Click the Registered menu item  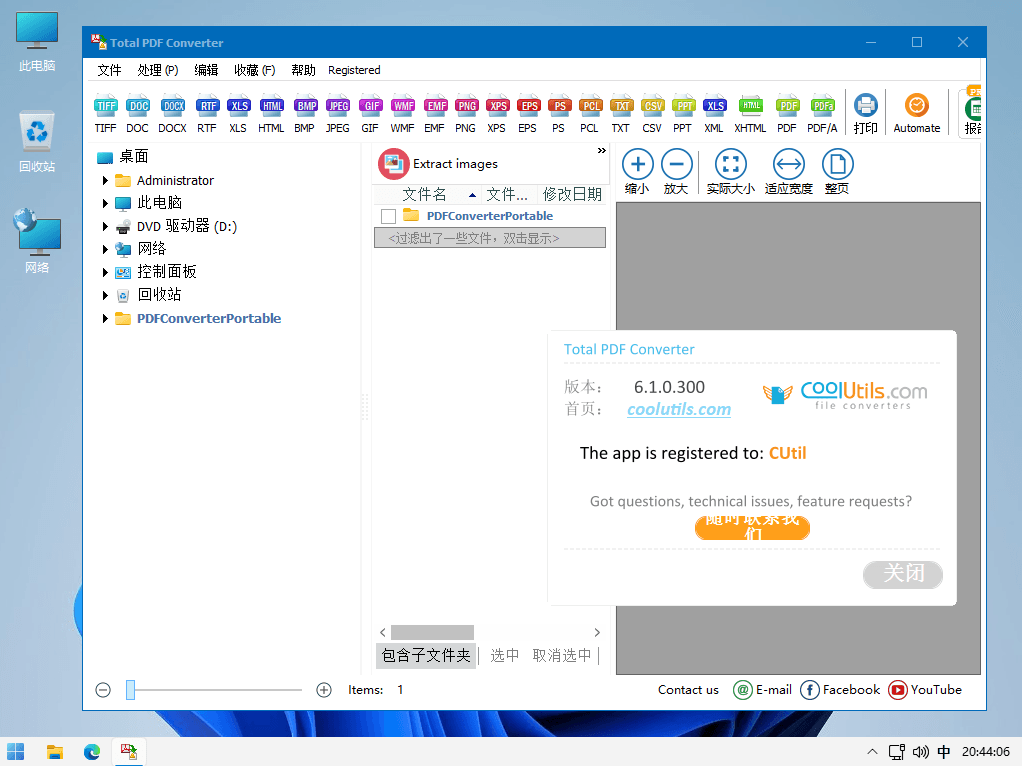[x=354, y=70]
